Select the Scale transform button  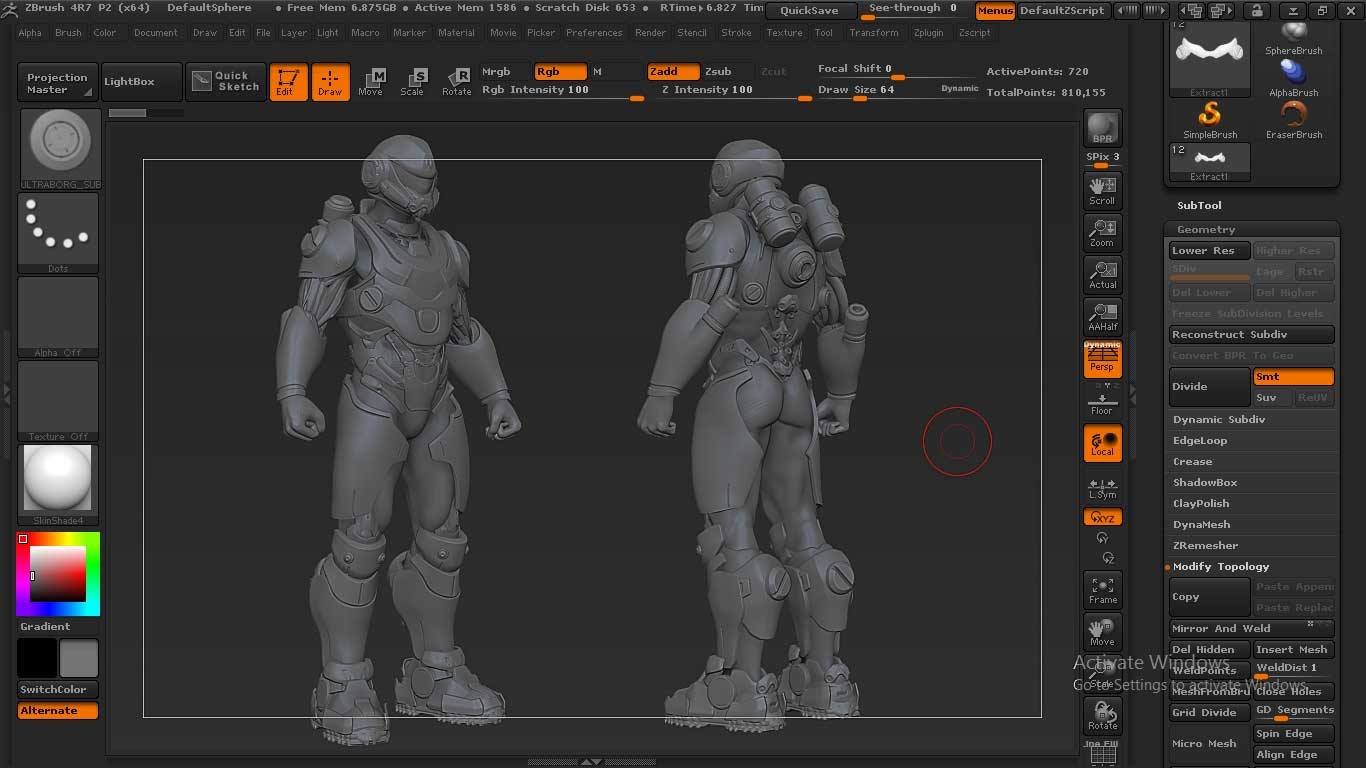(x=412, y=82)
